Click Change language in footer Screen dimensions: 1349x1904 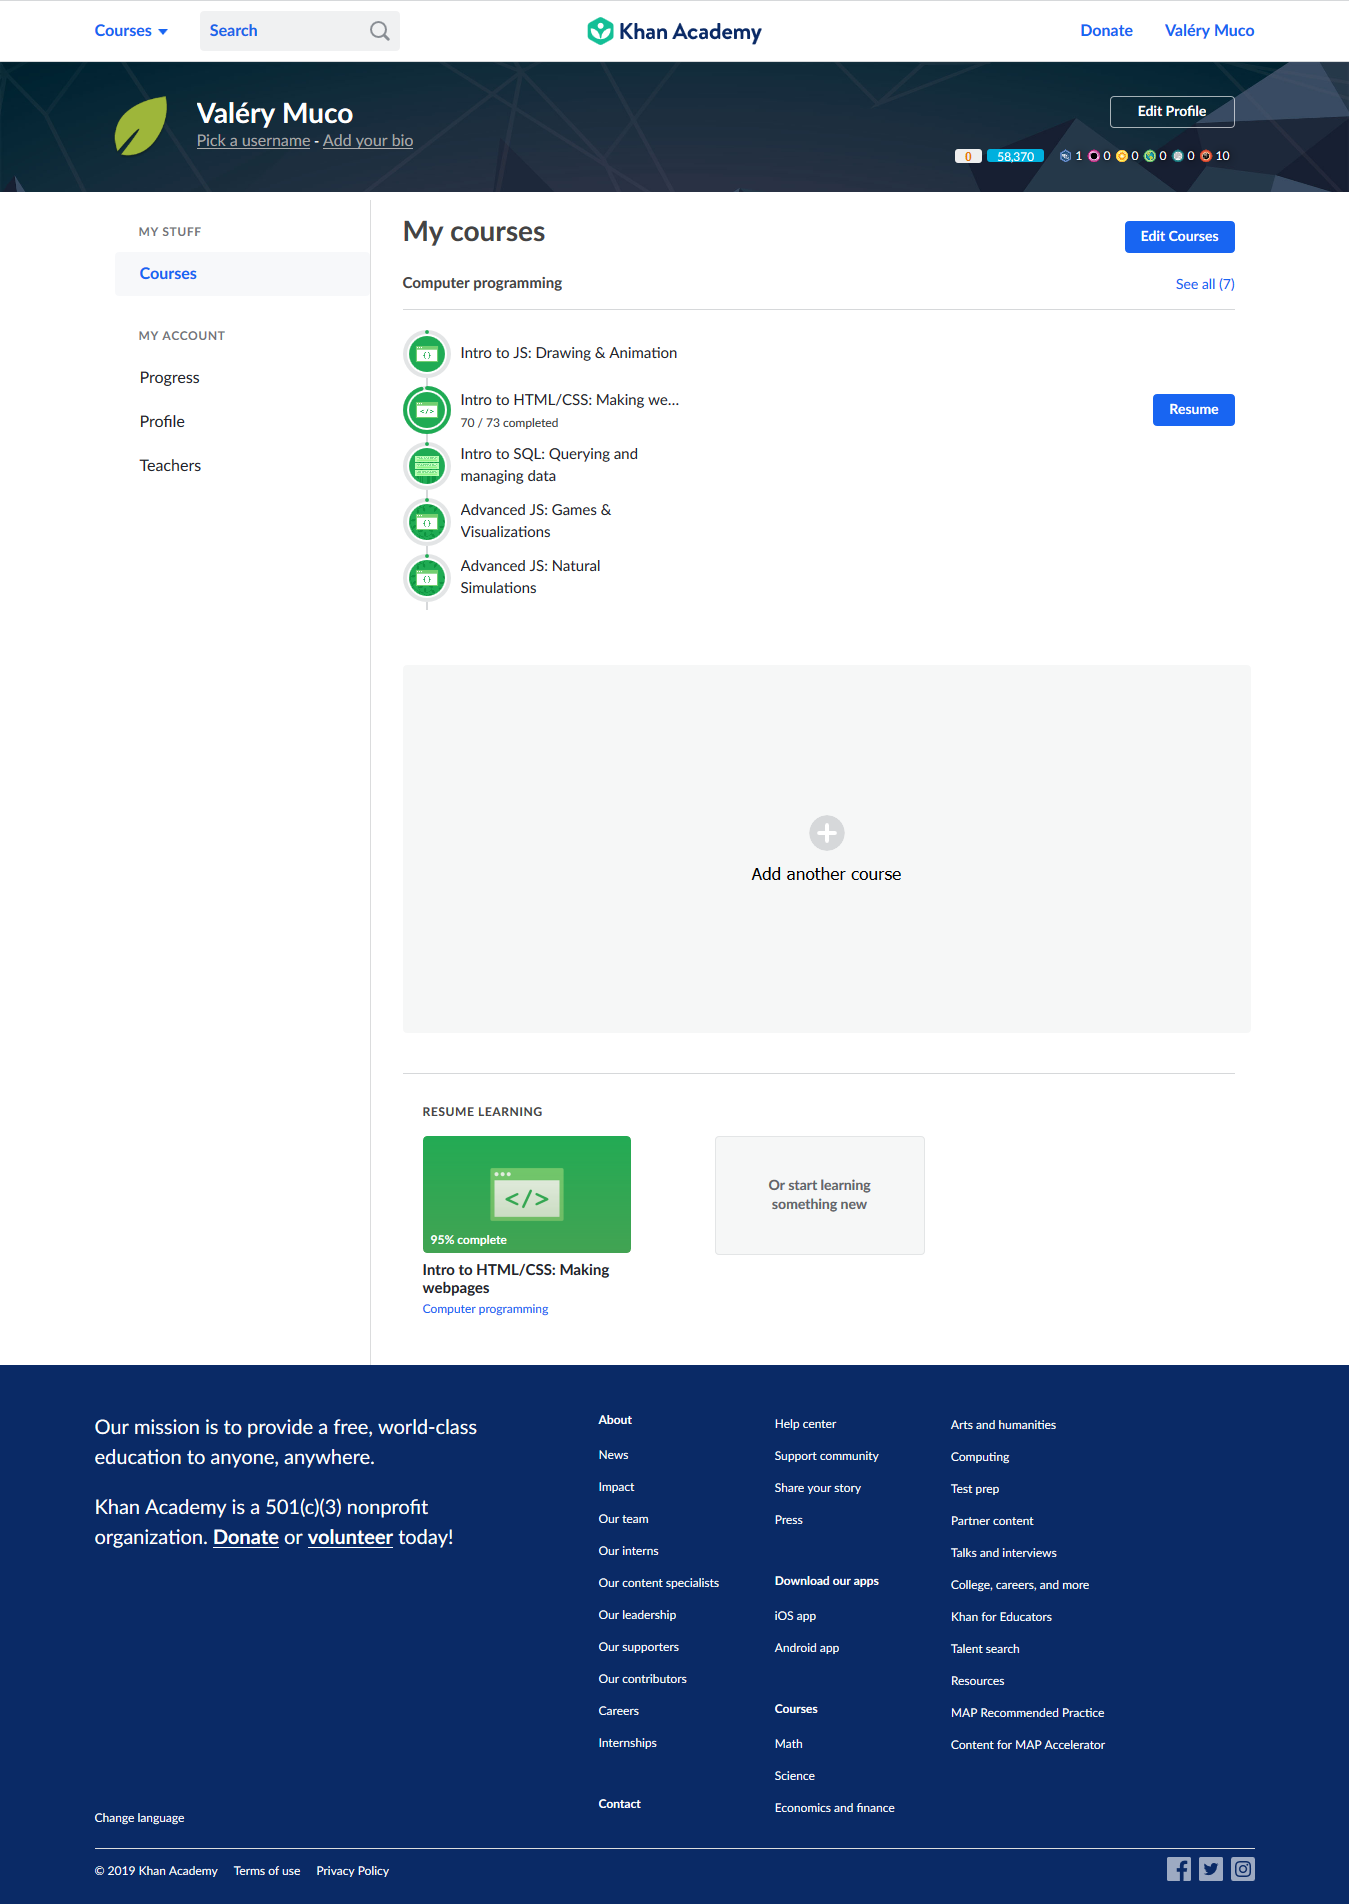(139, 1818)
